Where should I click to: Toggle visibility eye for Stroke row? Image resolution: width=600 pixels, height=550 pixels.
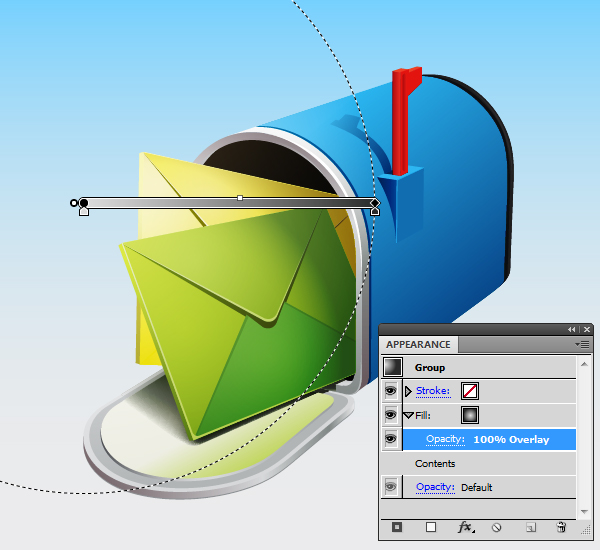pos(391,391)
